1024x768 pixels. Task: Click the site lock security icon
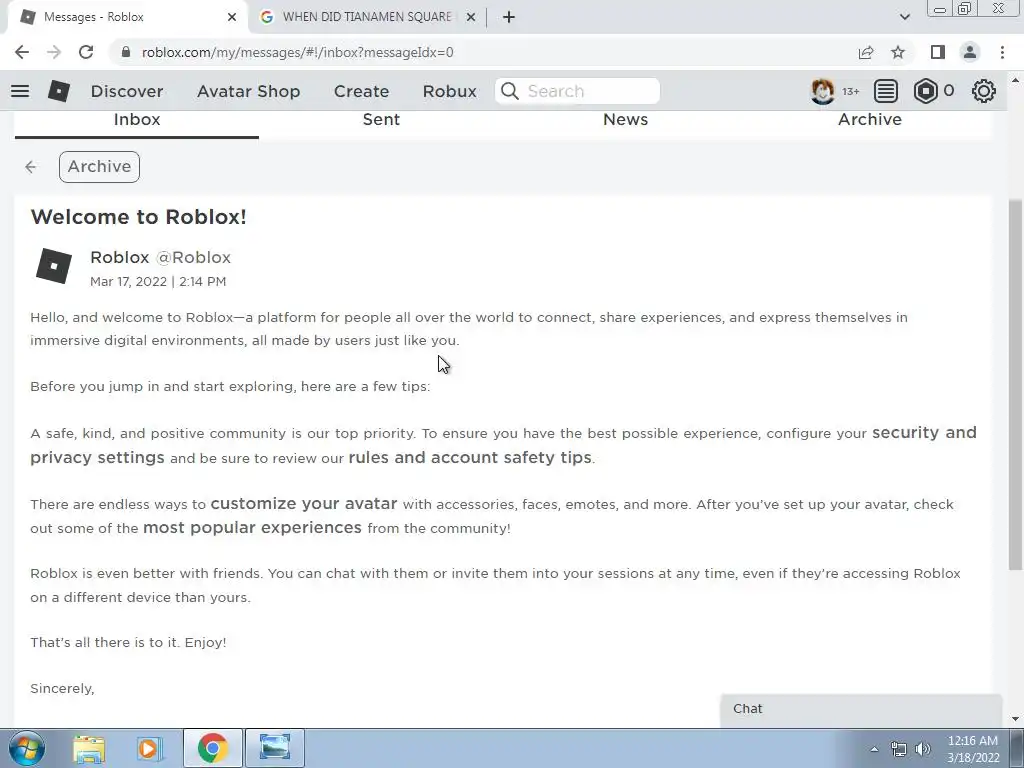(x=126, y=52)
